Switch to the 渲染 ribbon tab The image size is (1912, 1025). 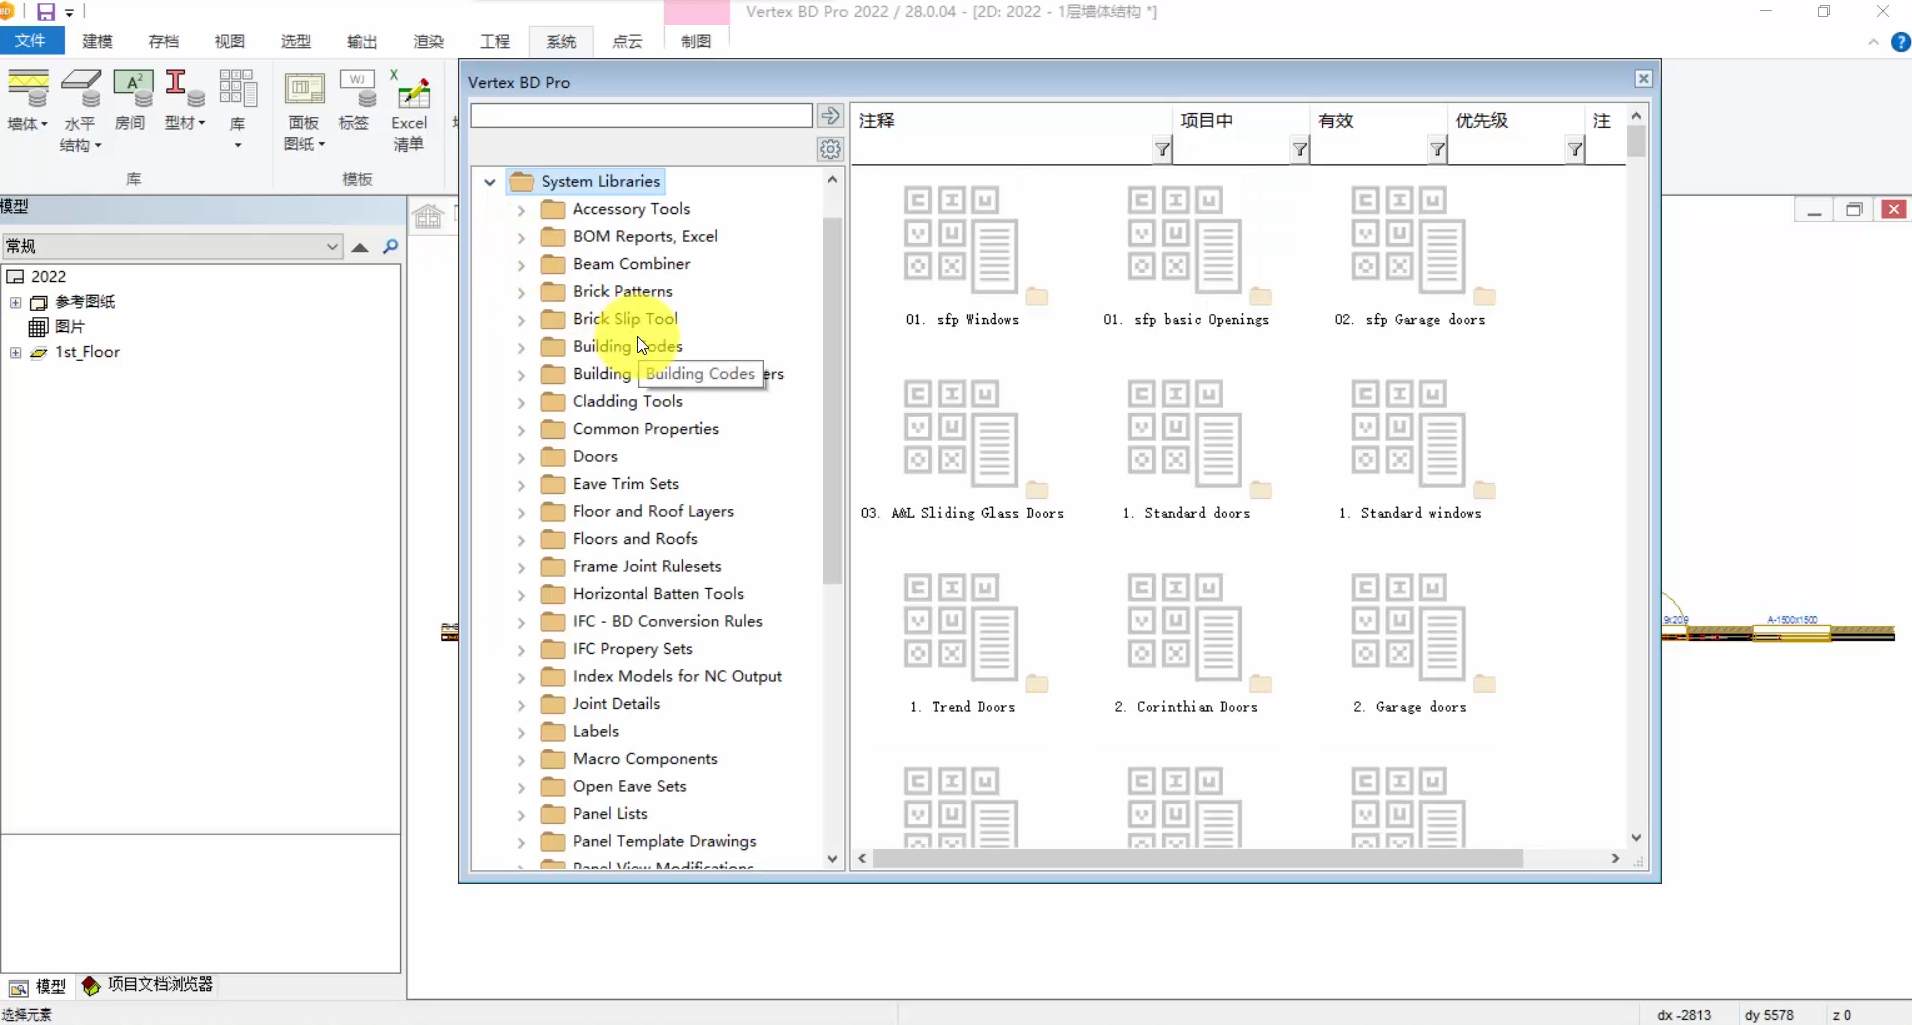click(x=428, y=41)
